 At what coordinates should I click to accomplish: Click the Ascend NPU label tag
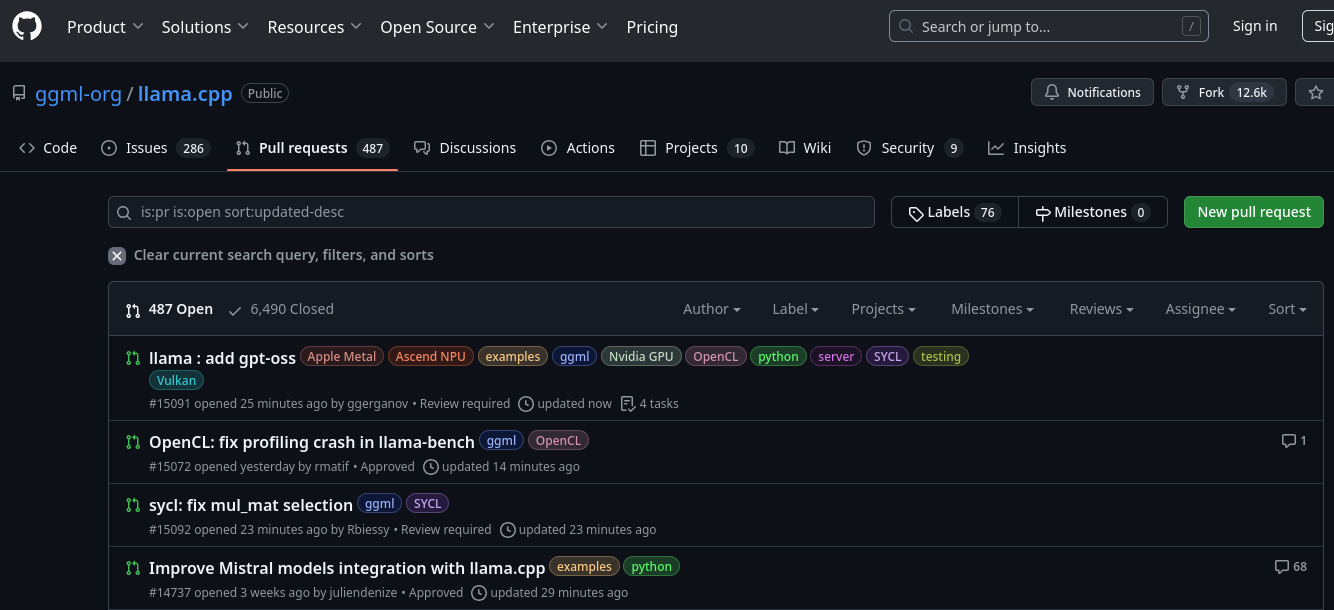[x=431, y=356]
